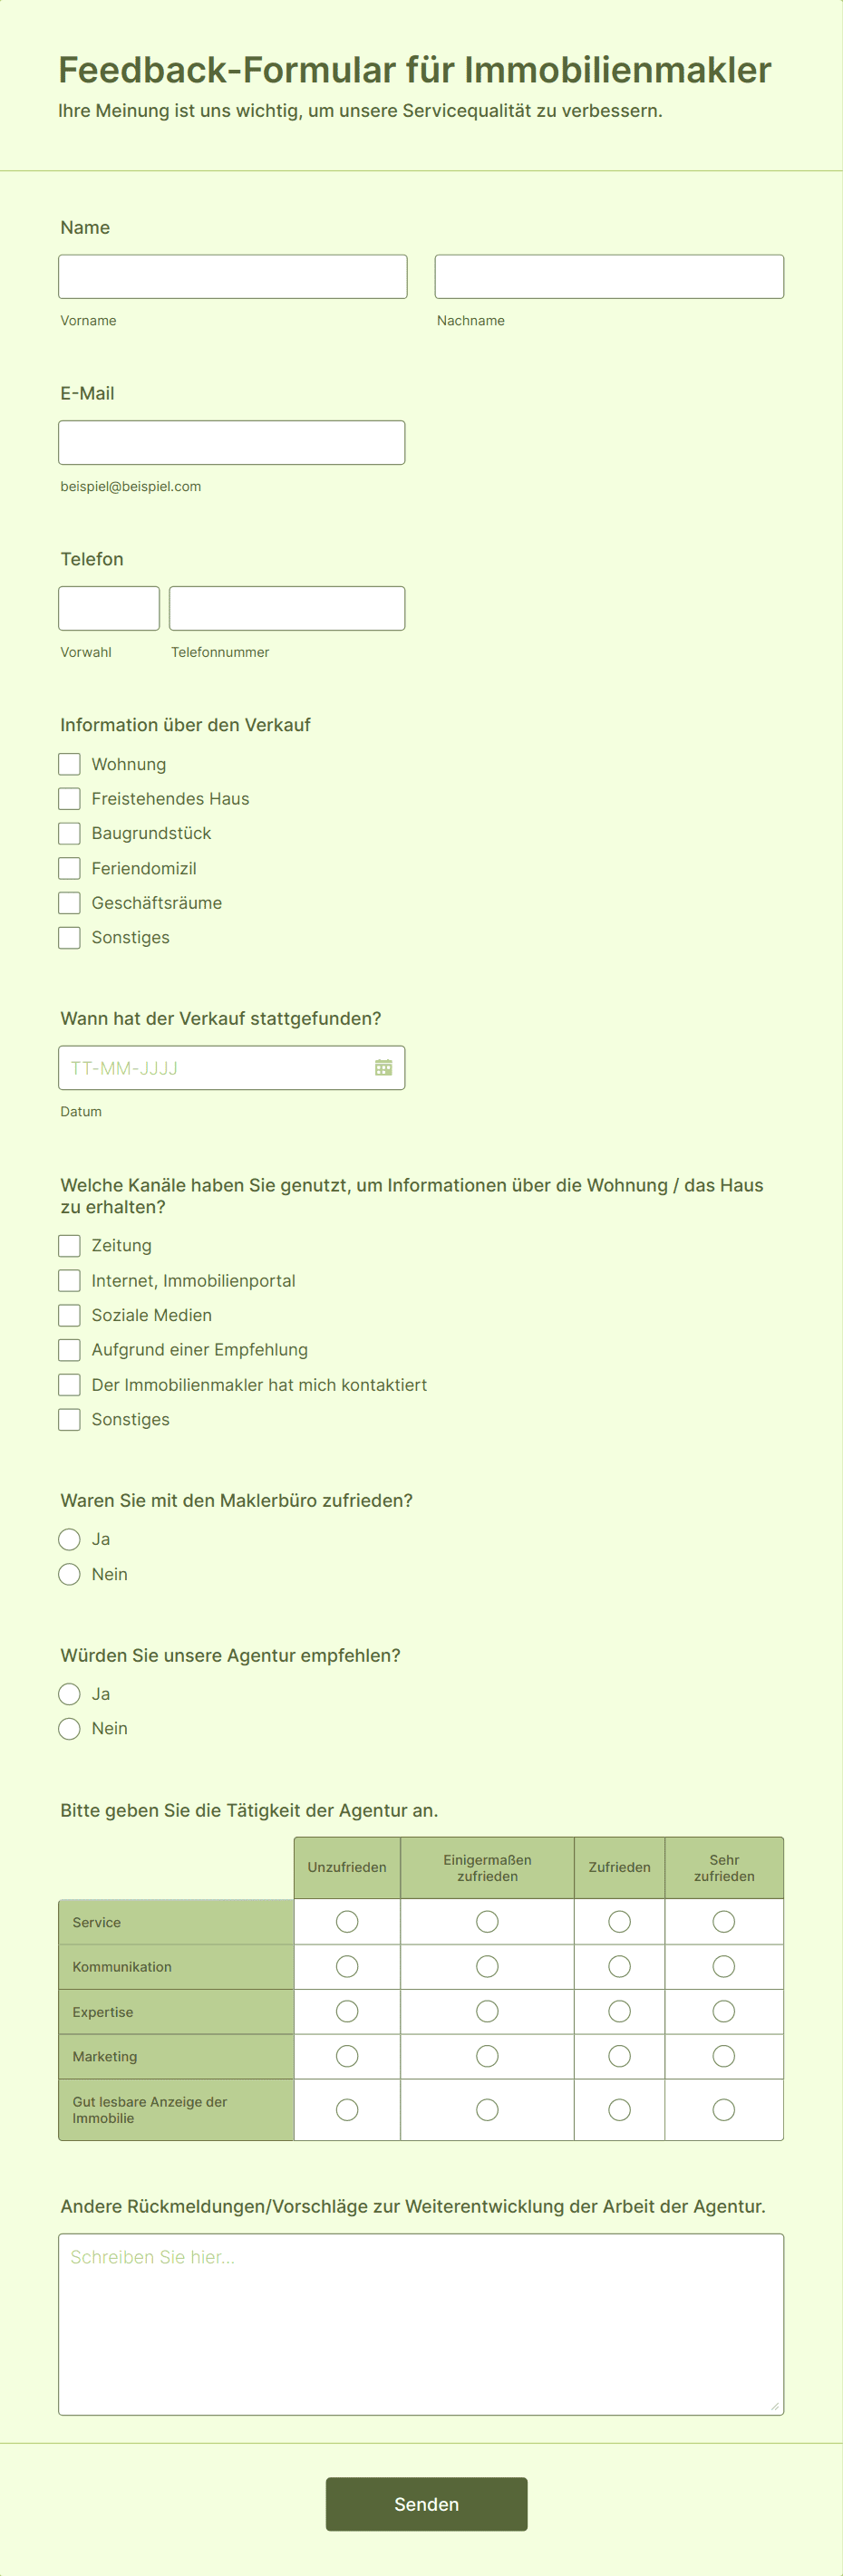Select Nein under Würden Sie unsere Agentur empfehlen
The image size is (843, 2576).
[69, 1728]
